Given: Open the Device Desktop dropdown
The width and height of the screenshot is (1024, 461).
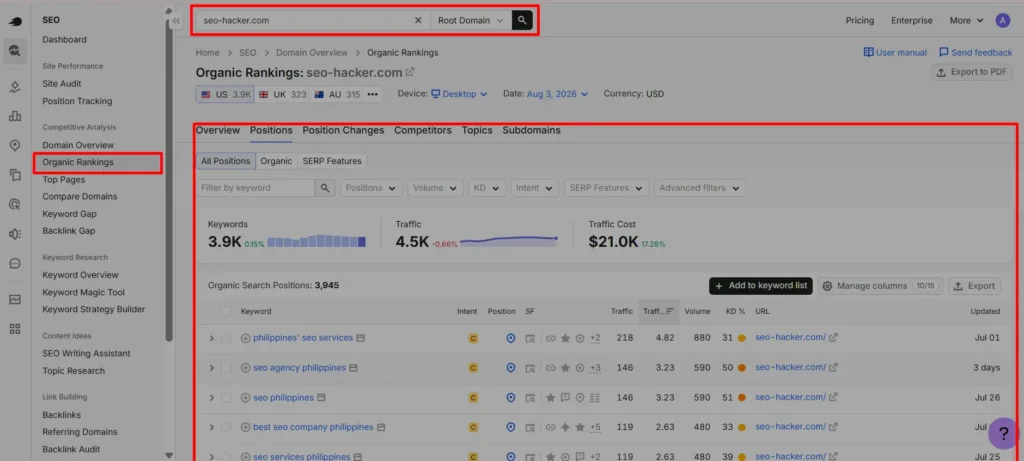Looking at the screenshot, I should 459,94.
